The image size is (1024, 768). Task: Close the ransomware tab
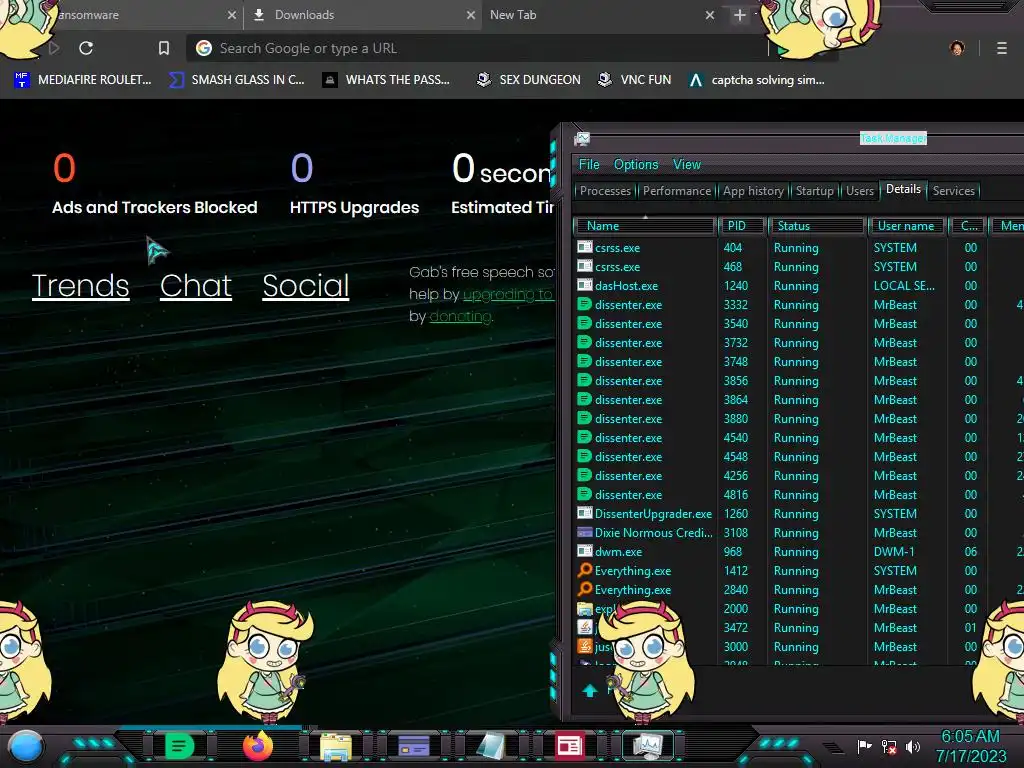coord(232,15)
